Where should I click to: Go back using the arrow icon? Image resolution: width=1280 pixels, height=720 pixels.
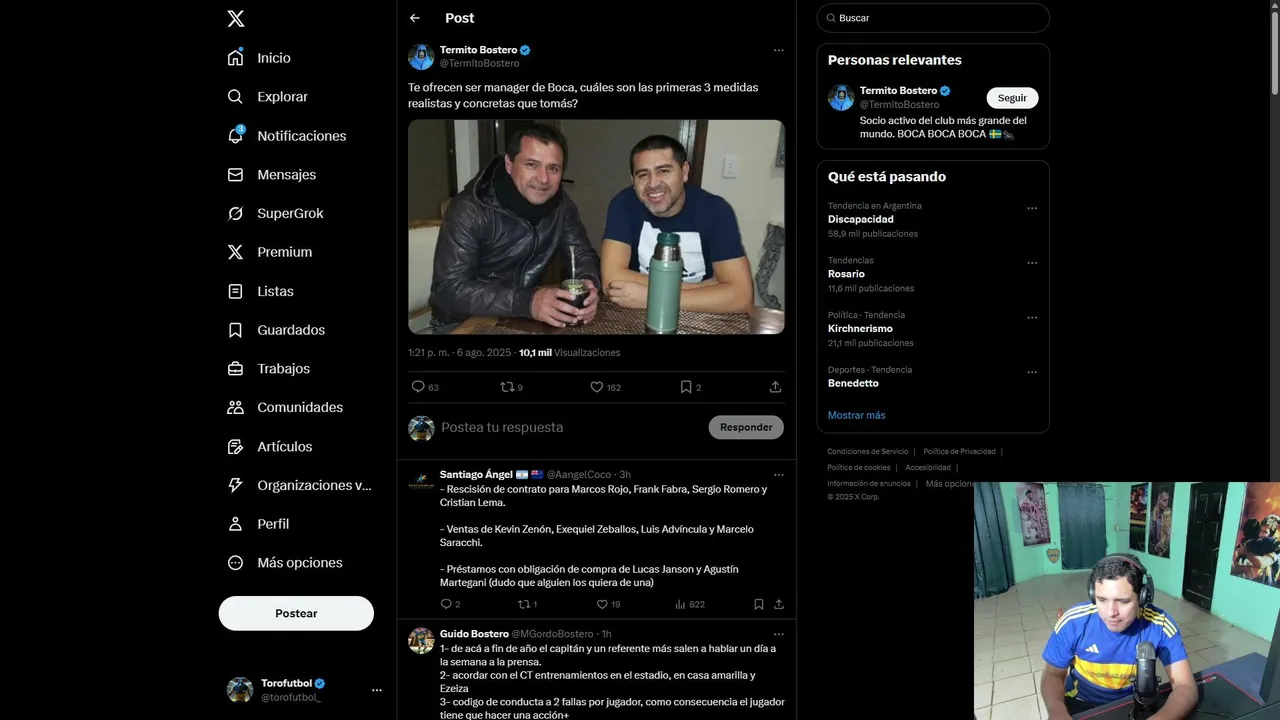[x=415, y=18]
